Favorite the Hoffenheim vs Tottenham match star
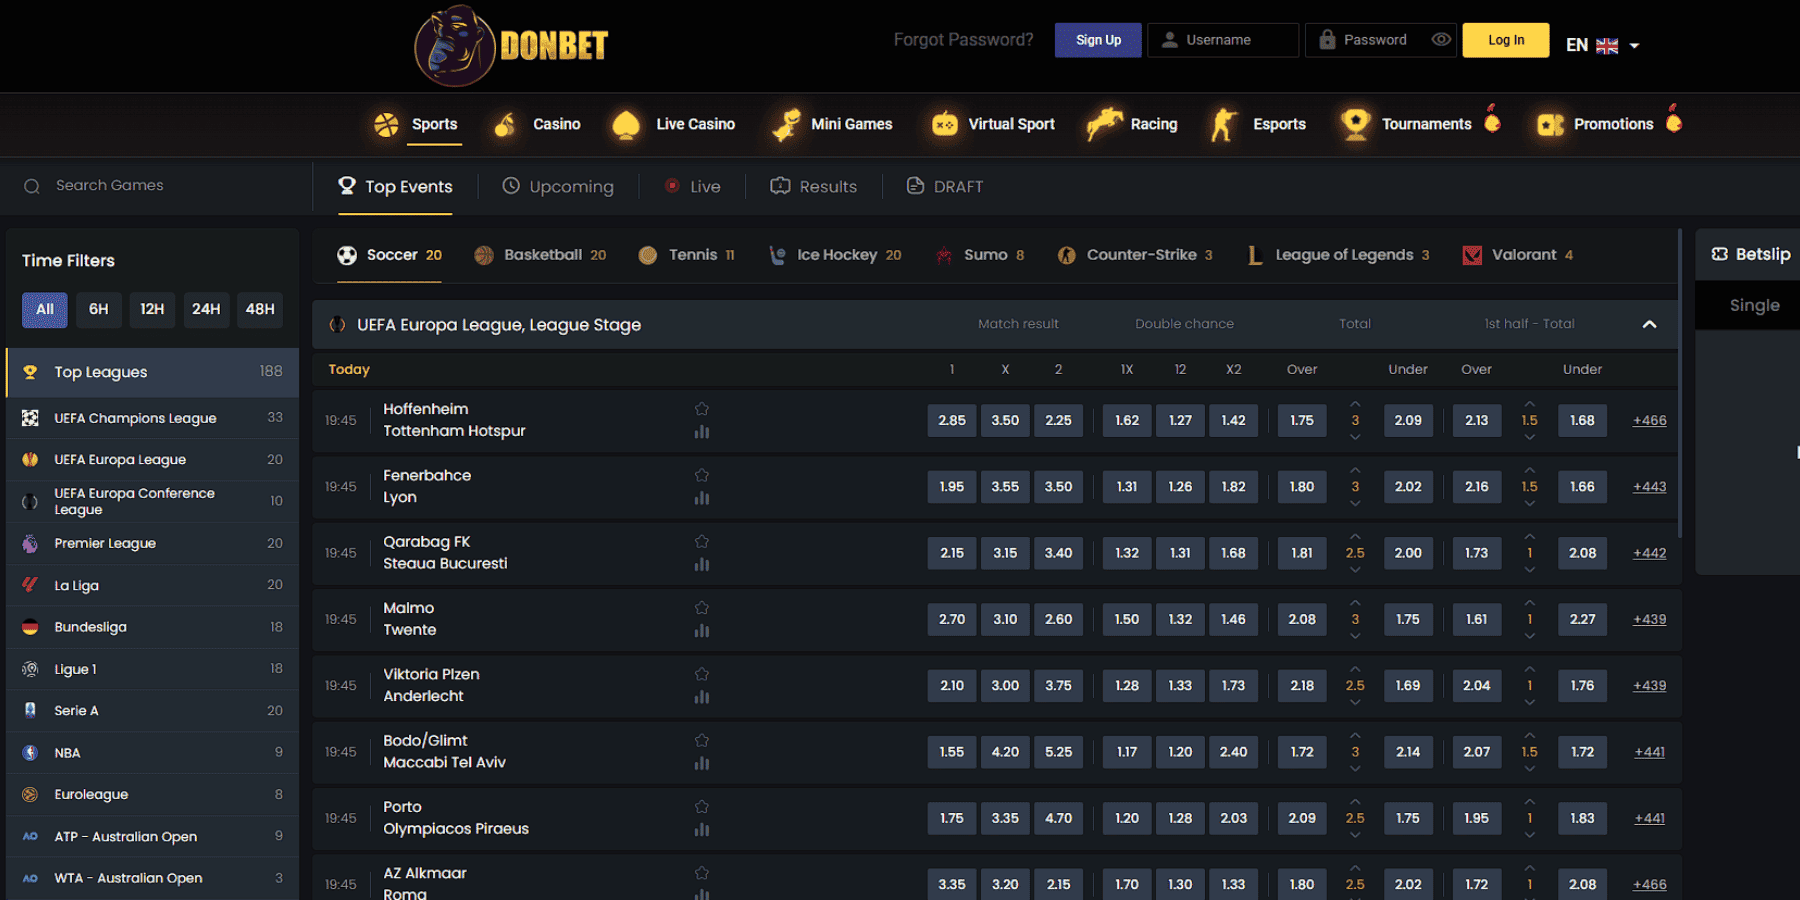The image size is (1800, 900). [x=702, y=409]
